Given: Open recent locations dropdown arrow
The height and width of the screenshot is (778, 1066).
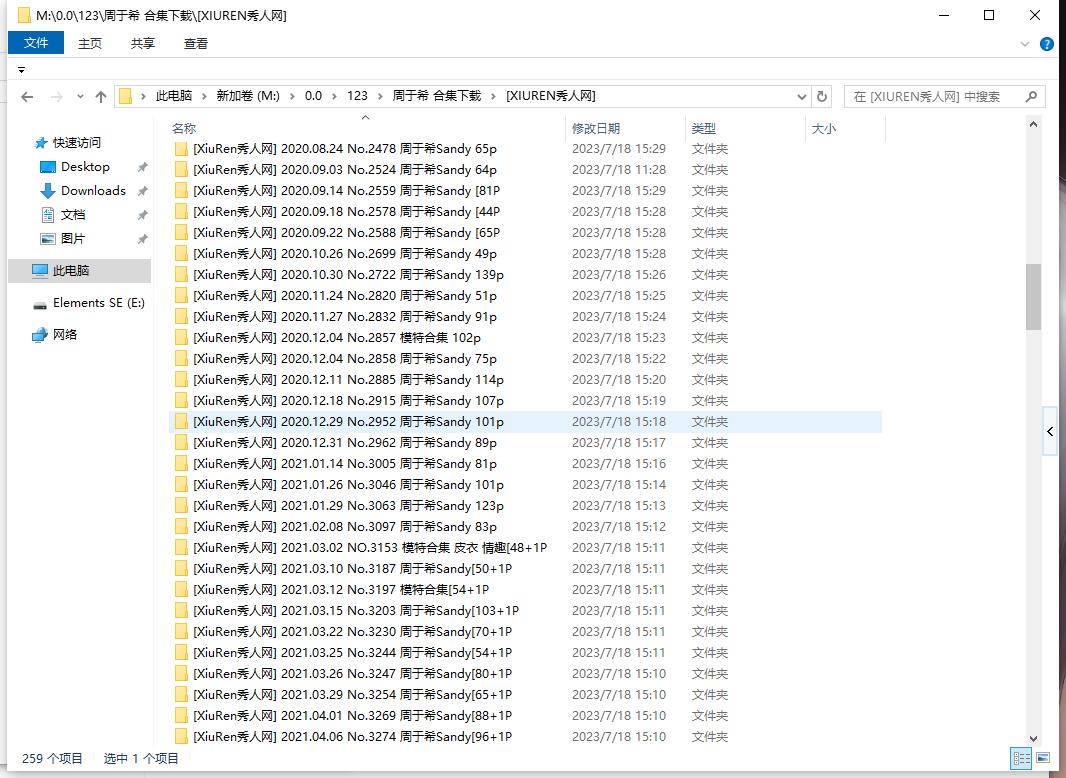Looking at the screenshot, I should 80,97.
